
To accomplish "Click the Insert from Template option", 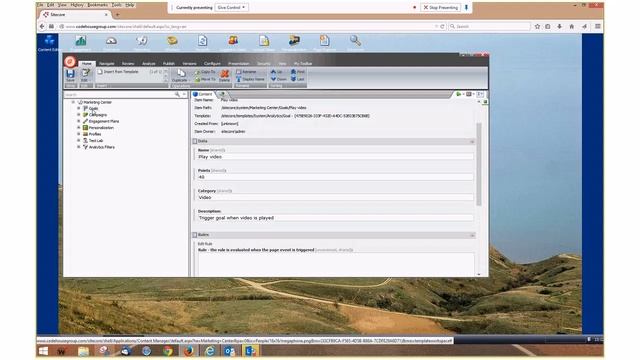I will coord(118,72).
